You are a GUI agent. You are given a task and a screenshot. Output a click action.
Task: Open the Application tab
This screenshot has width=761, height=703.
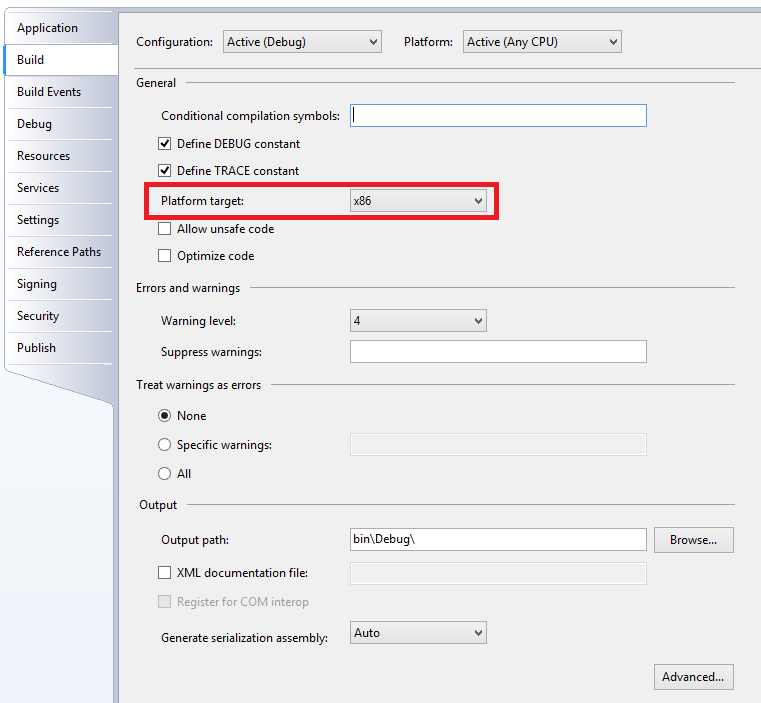[x=47, y=28]
